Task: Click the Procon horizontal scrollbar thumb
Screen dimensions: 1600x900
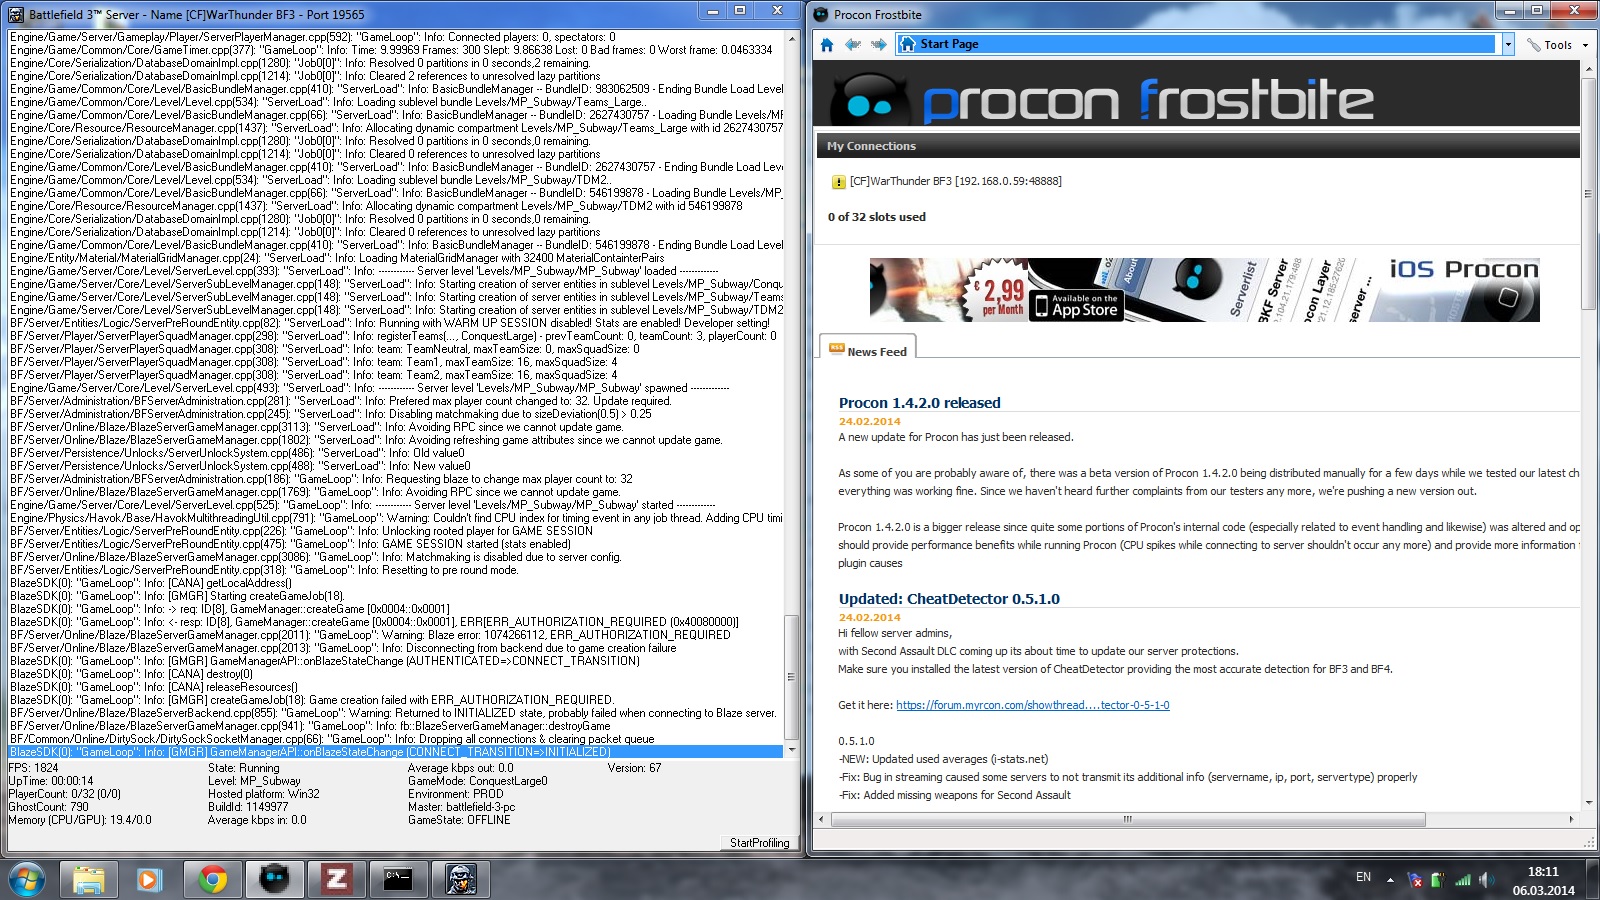Action: click(x=1128, y=819)
